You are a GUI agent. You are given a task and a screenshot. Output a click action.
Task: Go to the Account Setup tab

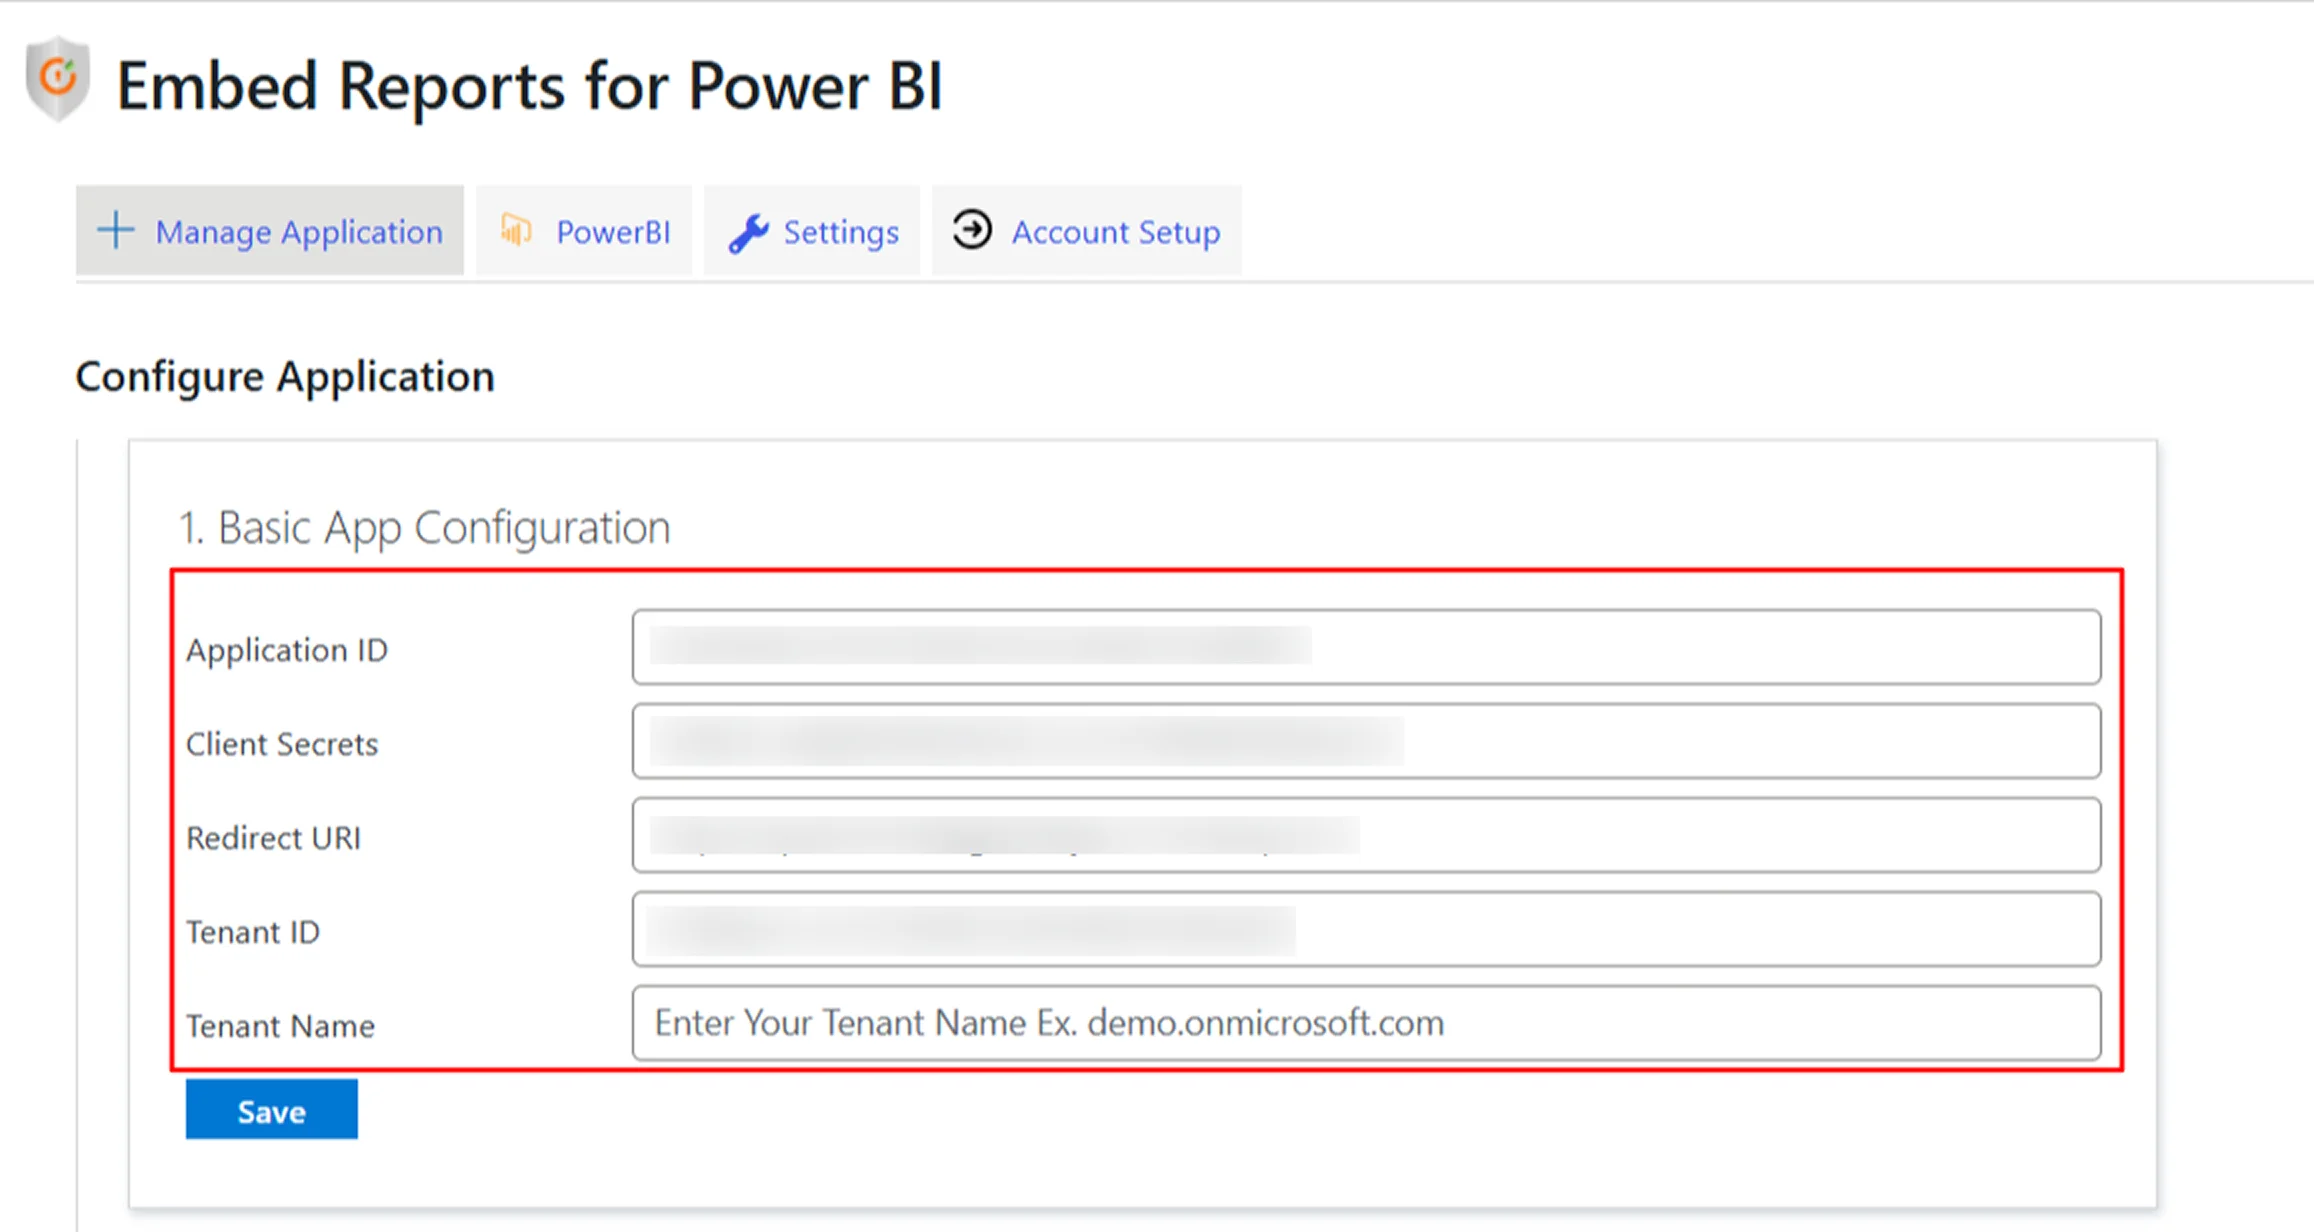point(1087,230)
